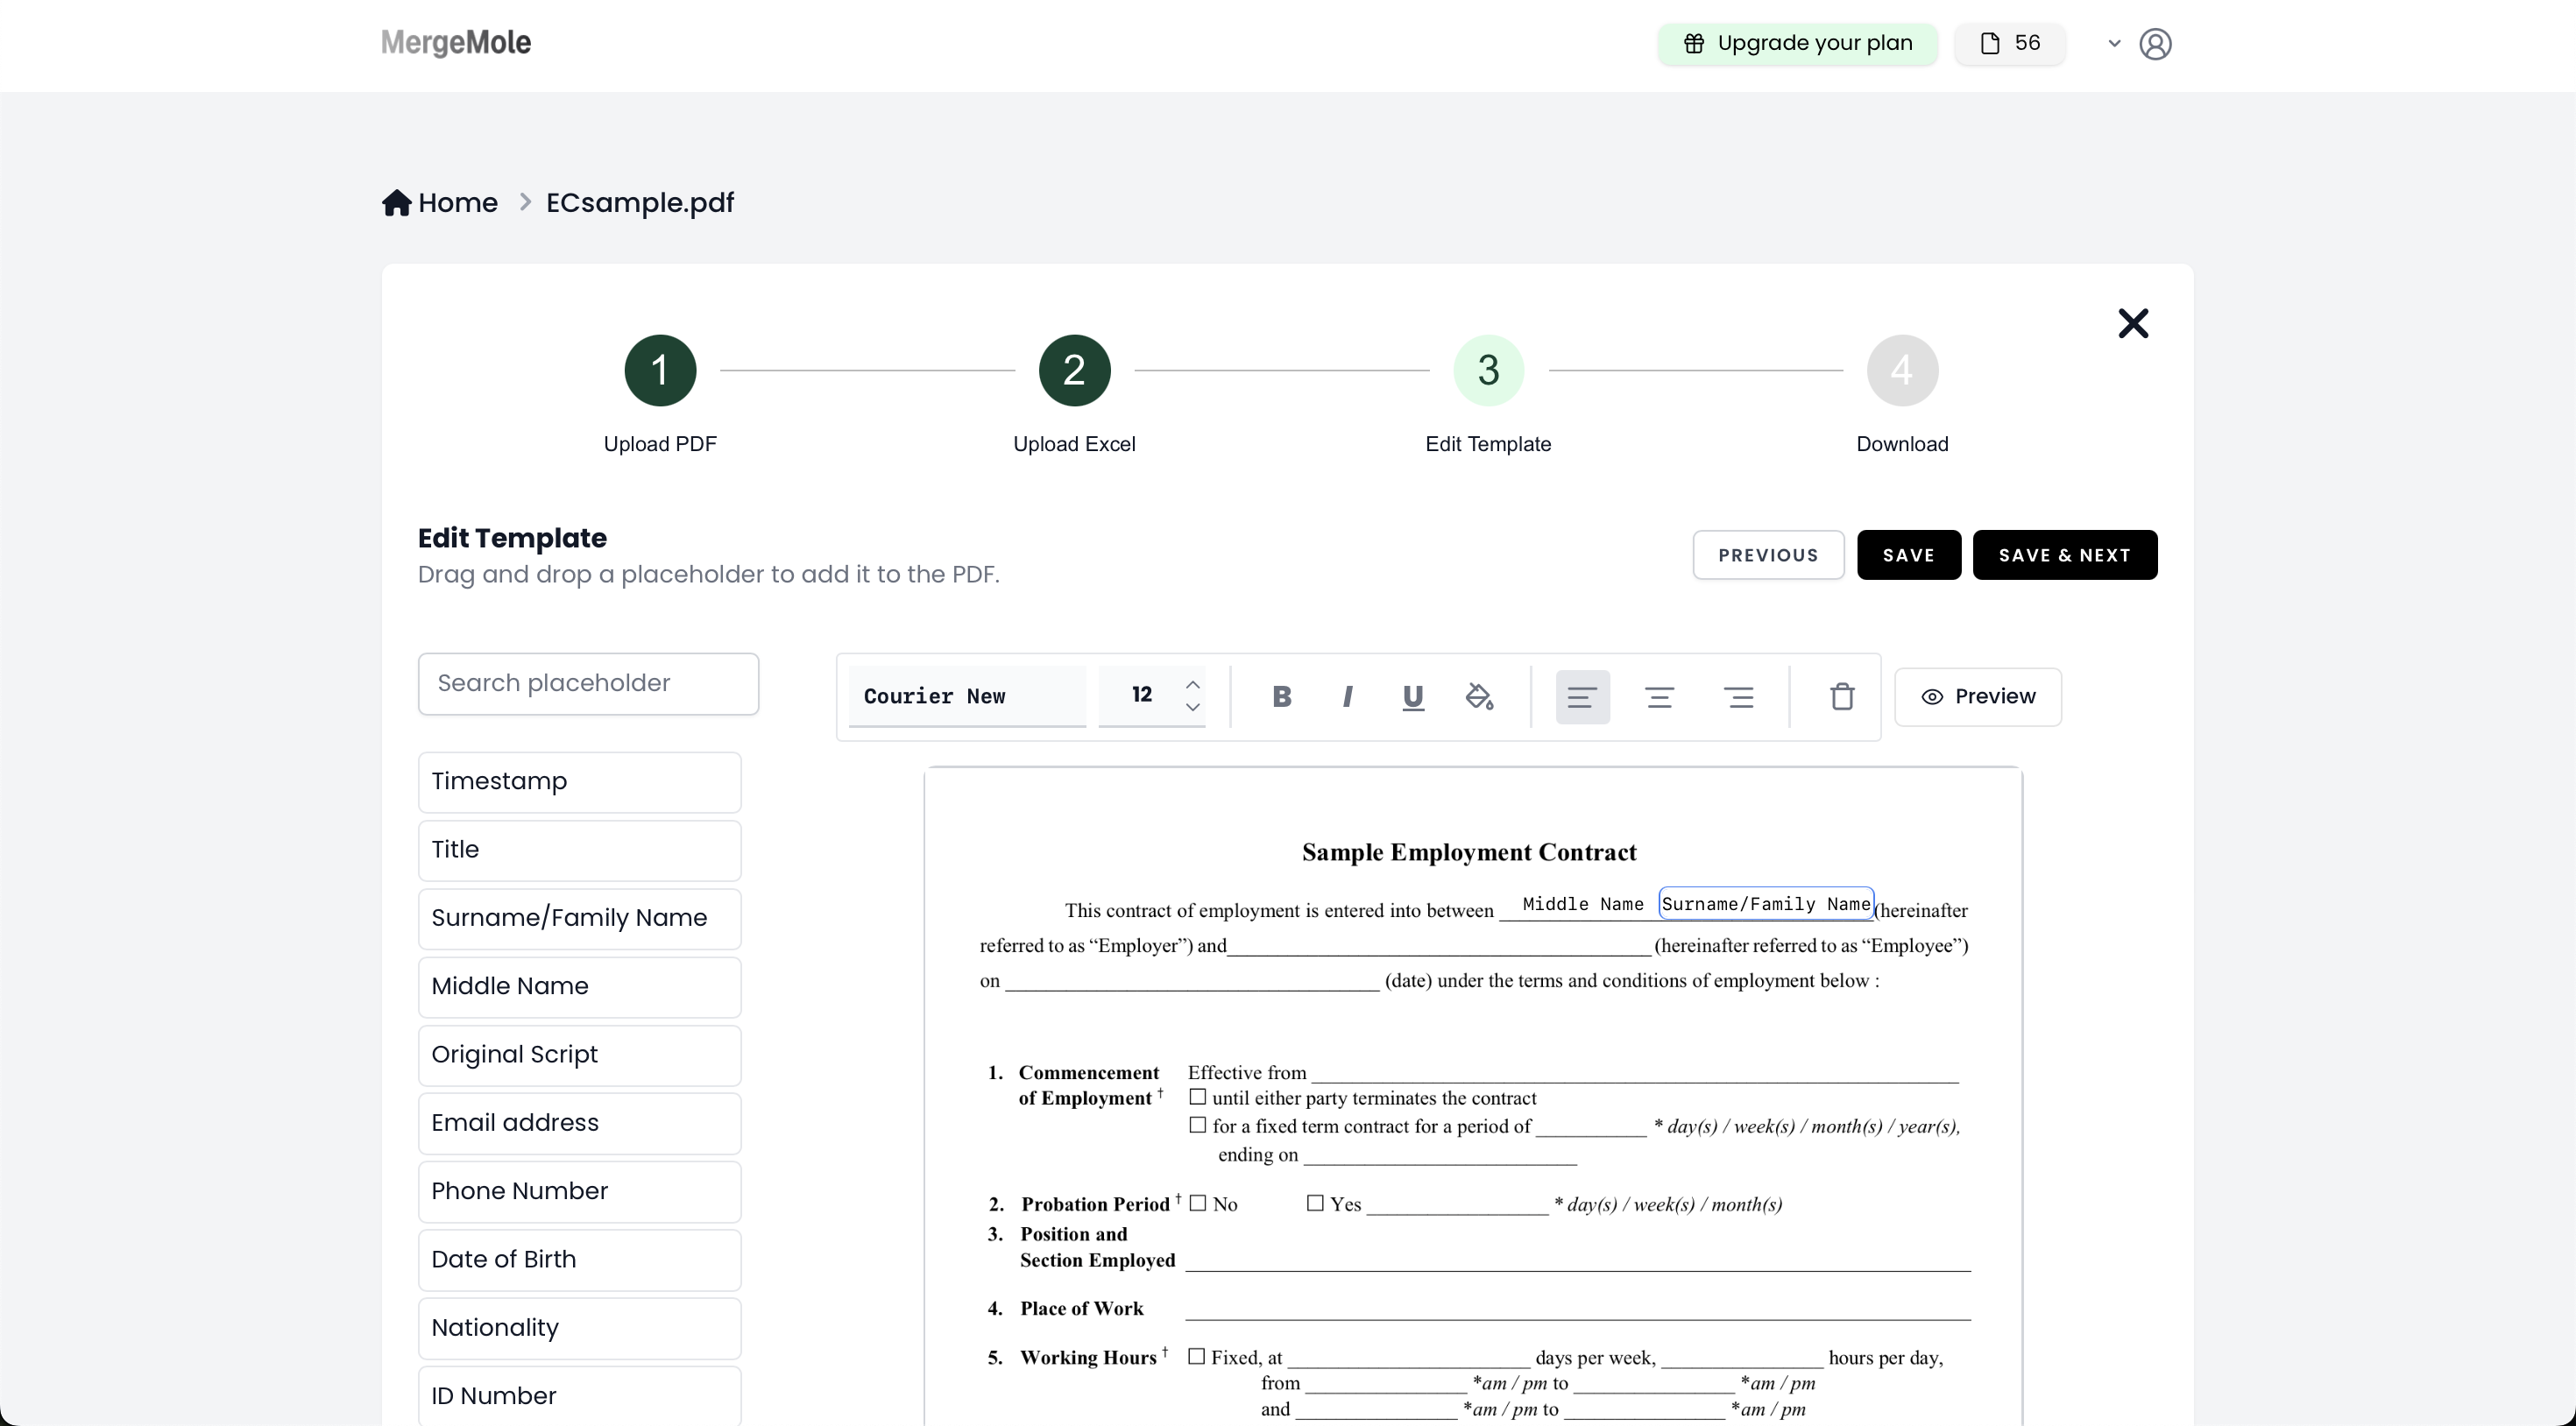Select Surname/Family Name in placeholder list
The height and width of the screenshot is (1426, 2576).
point(580,918)
